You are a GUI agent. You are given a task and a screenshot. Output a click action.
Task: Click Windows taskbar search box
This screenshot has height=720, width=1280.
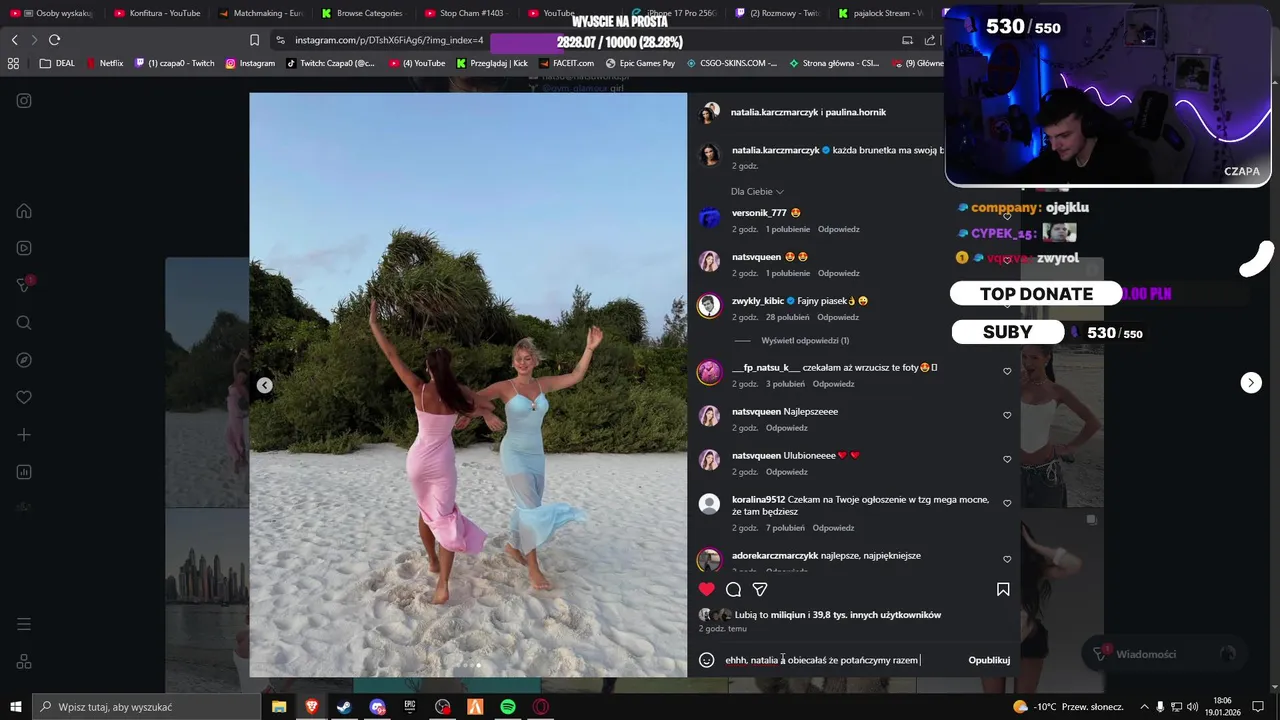[146, 707]
